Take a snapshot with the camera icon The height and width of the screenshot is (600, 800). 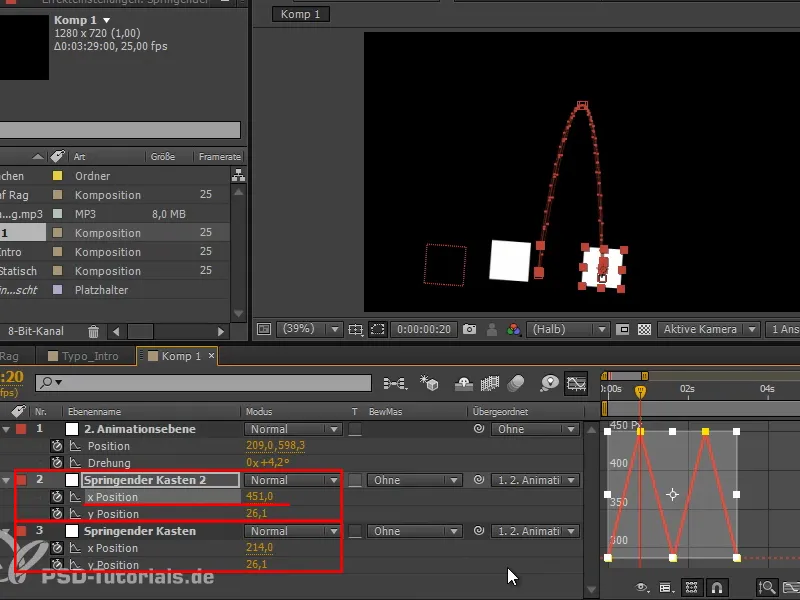(x=469, y=330)
